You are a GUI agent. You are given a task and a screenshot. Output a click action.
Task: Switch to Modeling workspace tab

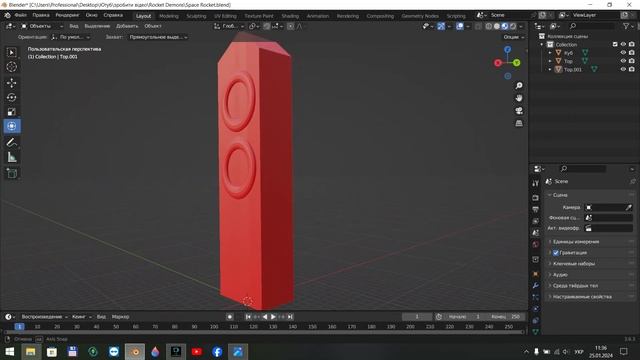pyautogui.click(x=169, y=16)
